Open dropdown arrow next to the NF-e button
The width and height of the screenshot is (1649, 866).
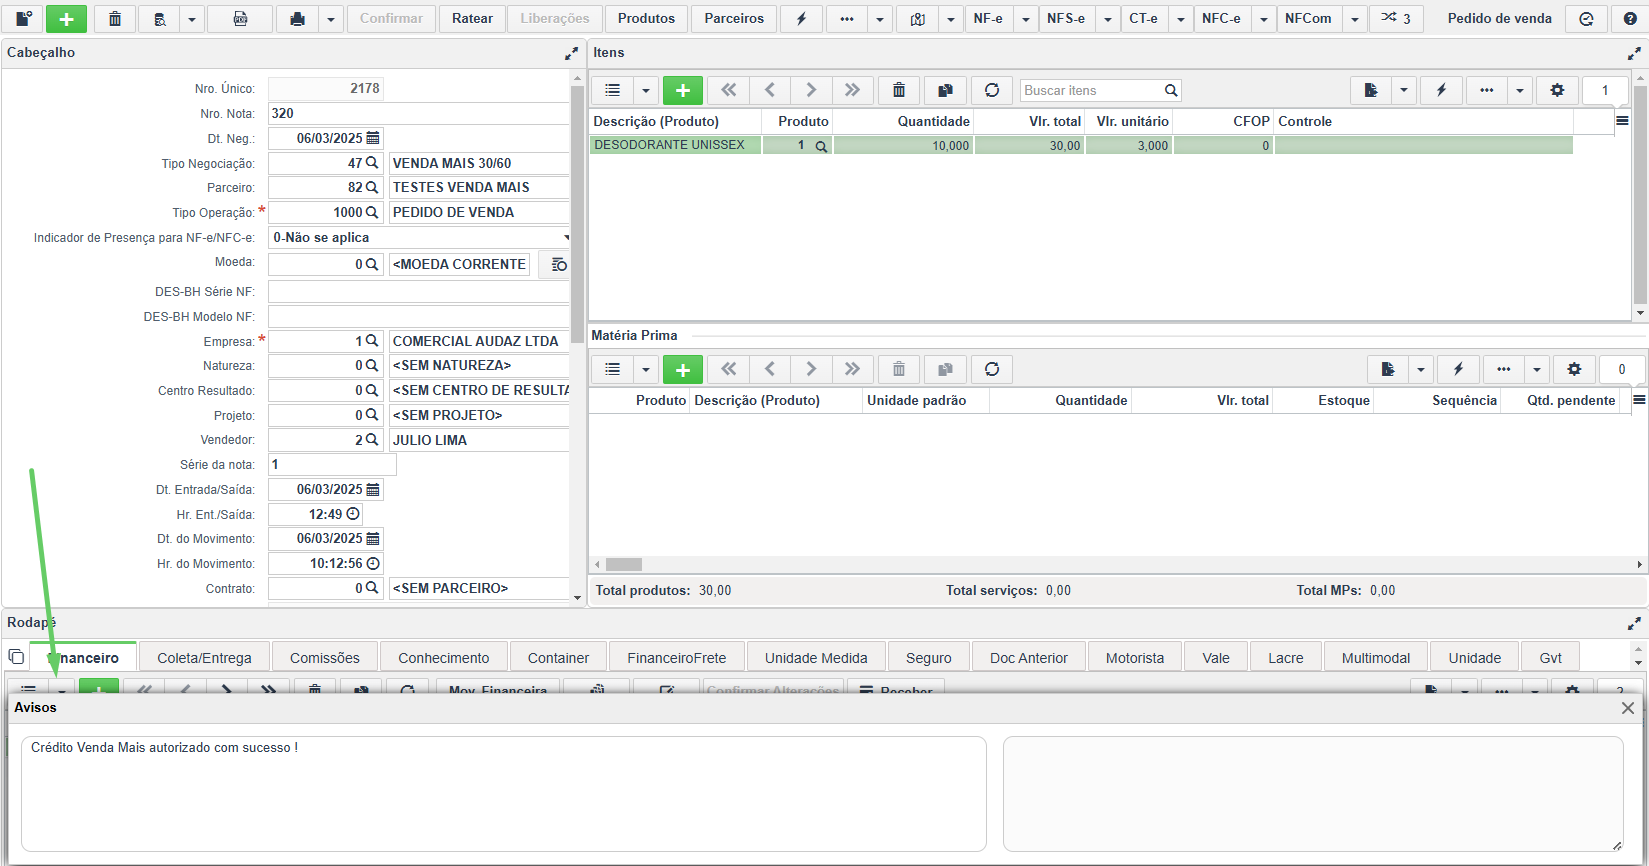pos(1025,19)
